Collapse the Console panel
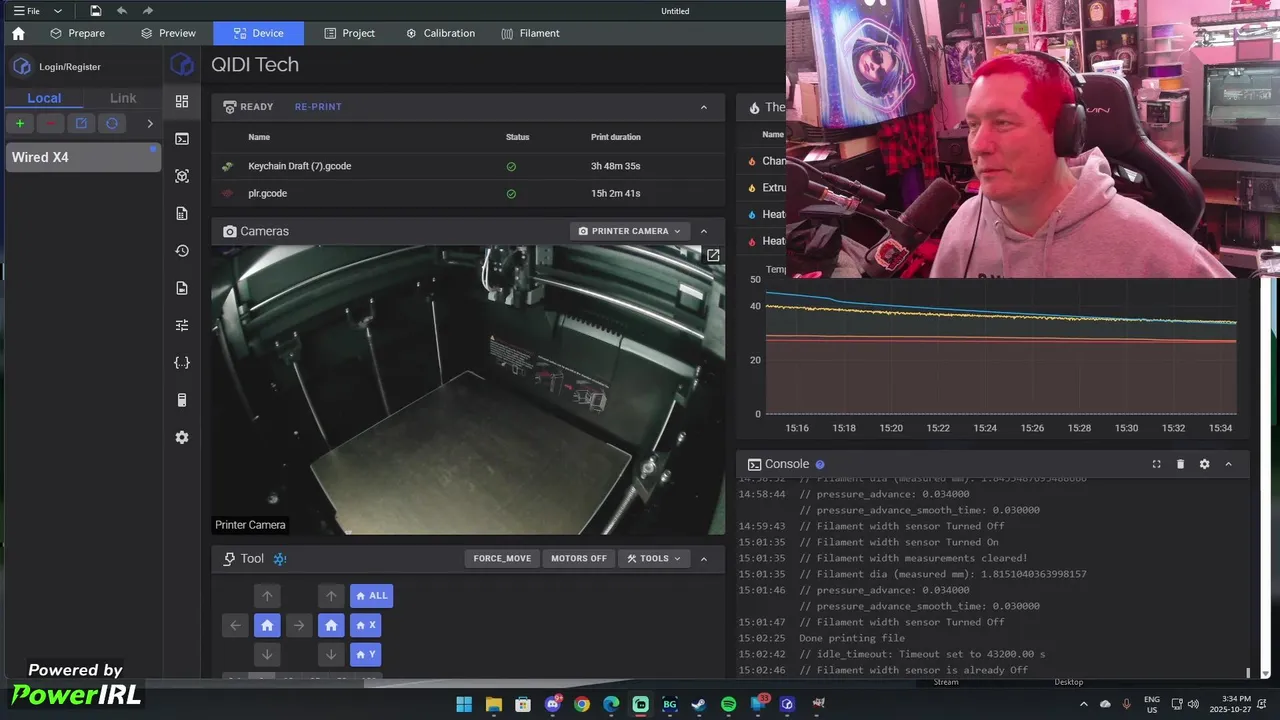Viewport: 1280px width, 720px height. 1229,464
